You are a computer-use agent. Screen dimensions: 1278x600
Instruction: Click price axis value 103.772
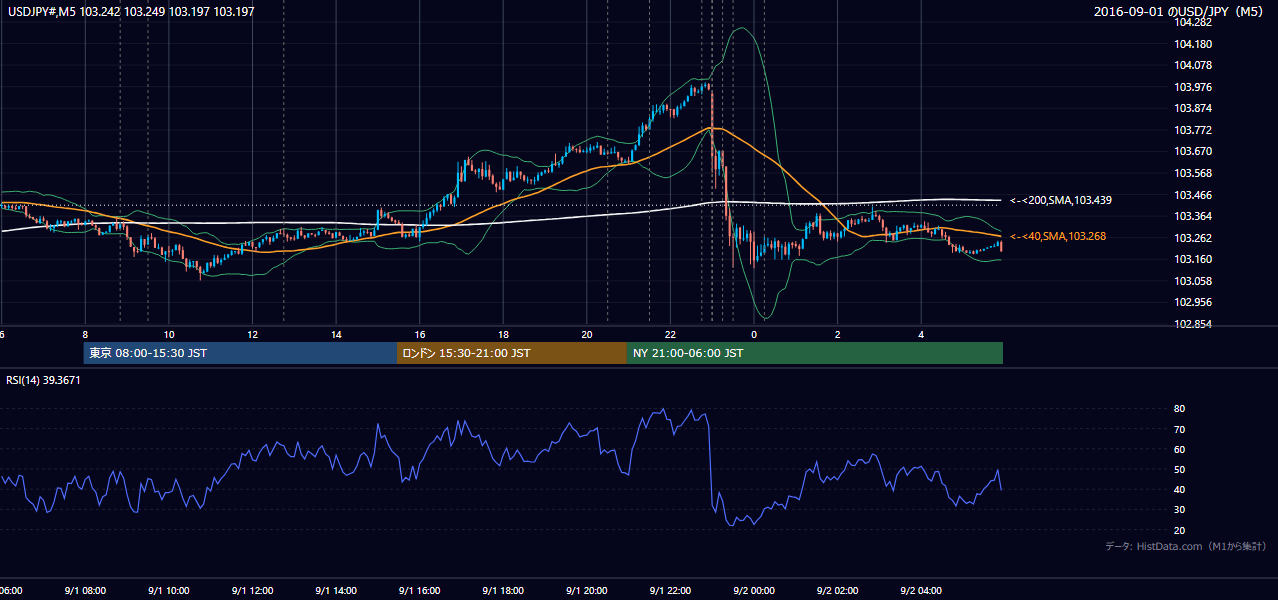[x=1194, y=130]
